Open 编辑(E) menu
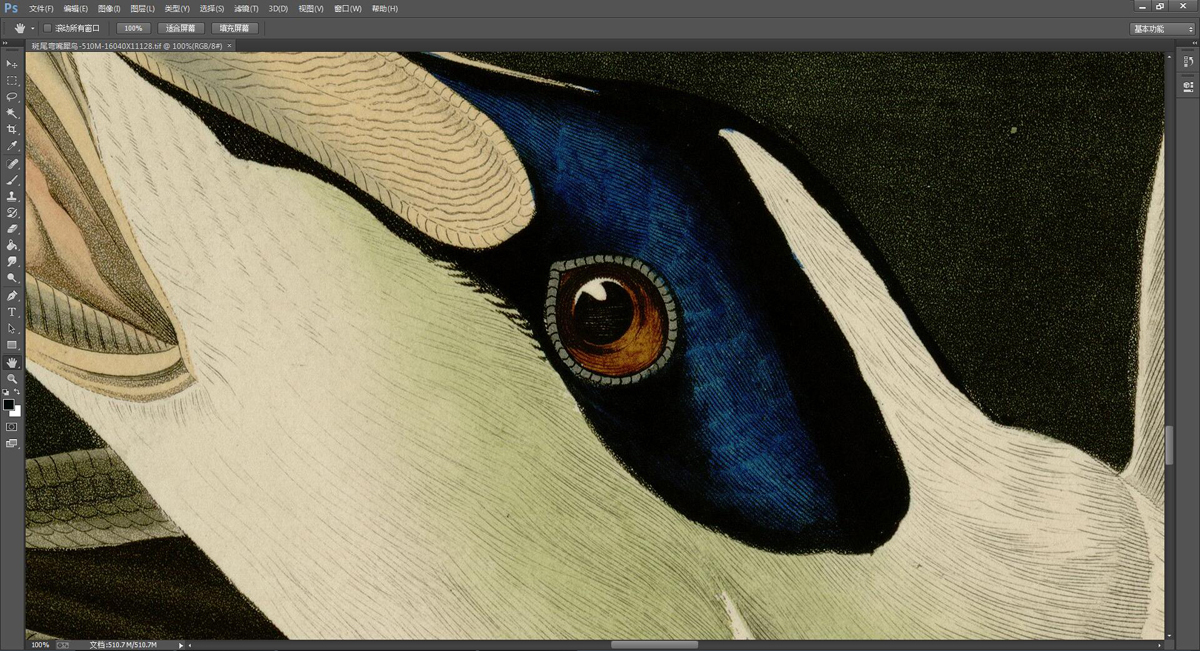Image resolution: width=1200 pixels, height=651 pixels. click(76, 8)
